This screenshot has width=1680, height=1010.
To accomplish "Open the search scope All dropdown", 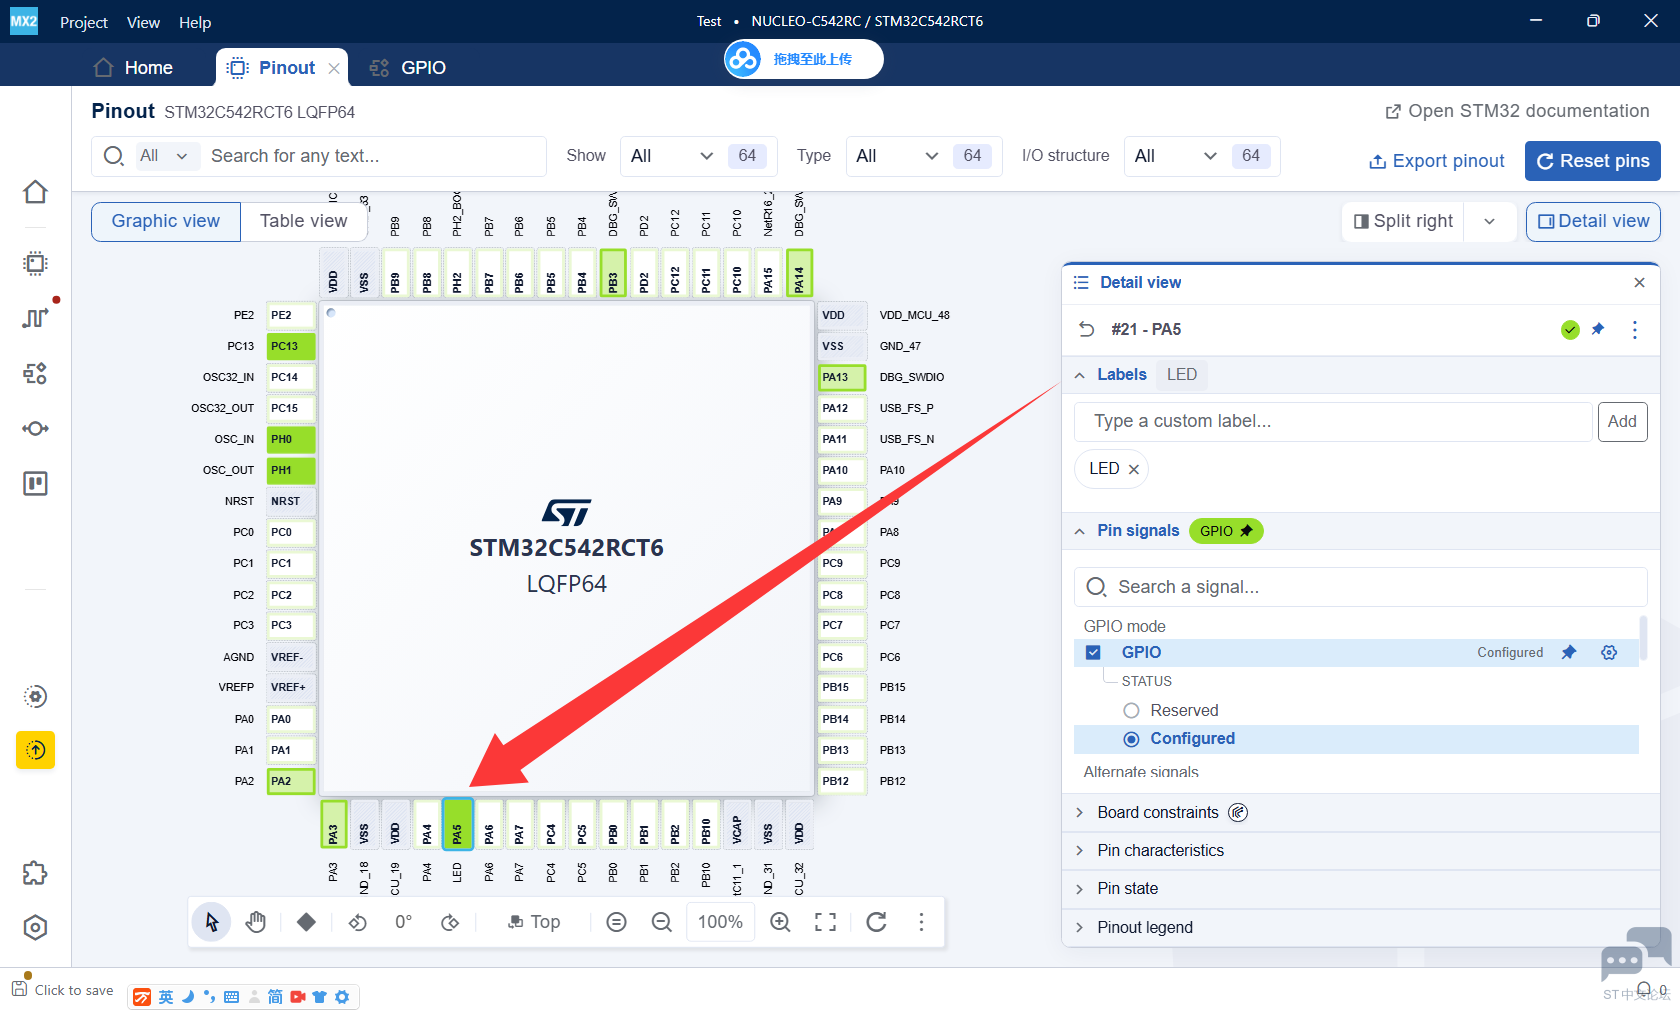I will point(164,156).
